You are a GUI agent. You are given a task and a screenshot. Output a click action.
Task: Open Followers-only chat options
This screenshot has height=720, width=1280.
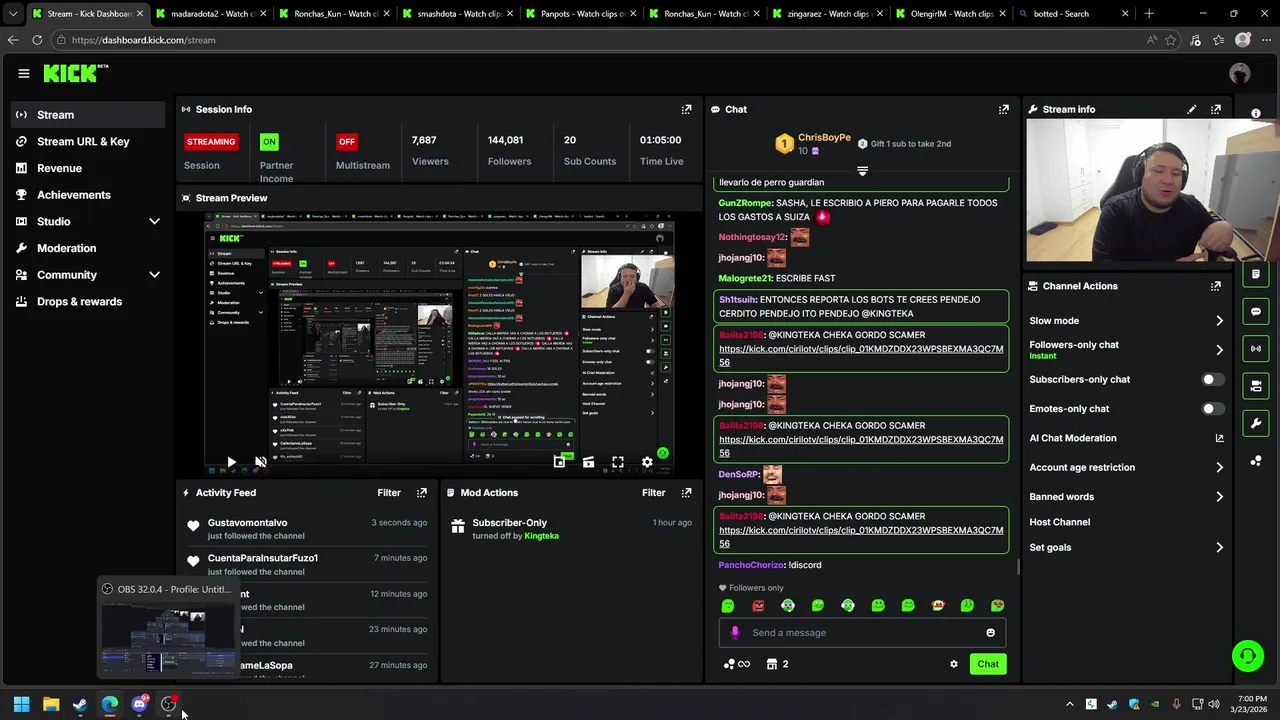(x=1126, y=349)
